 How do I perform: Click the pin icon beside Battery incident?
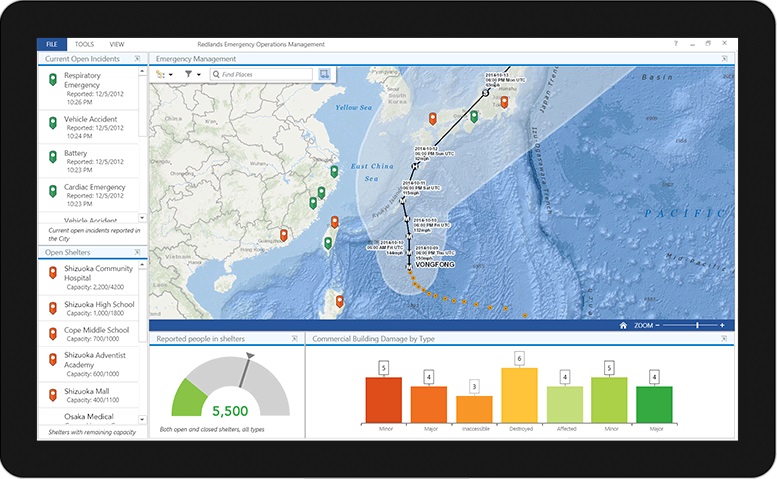(53, 157)
